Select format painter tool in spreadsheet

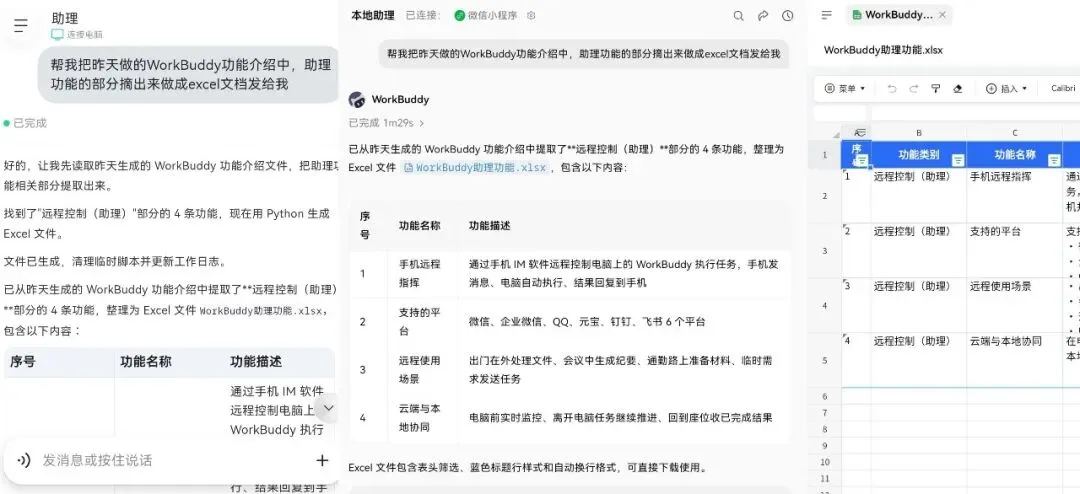click(x=935, y=88)
